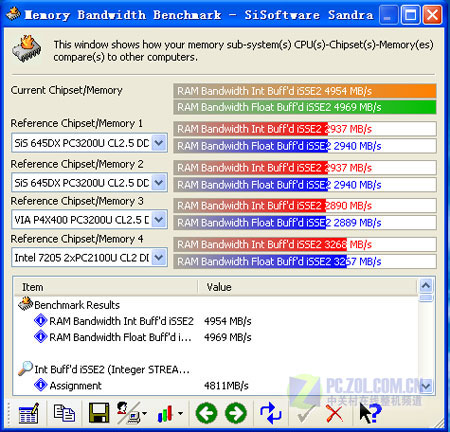Click the green current Float bandwidth bar

pyautogui.click(x=305, y=107)
